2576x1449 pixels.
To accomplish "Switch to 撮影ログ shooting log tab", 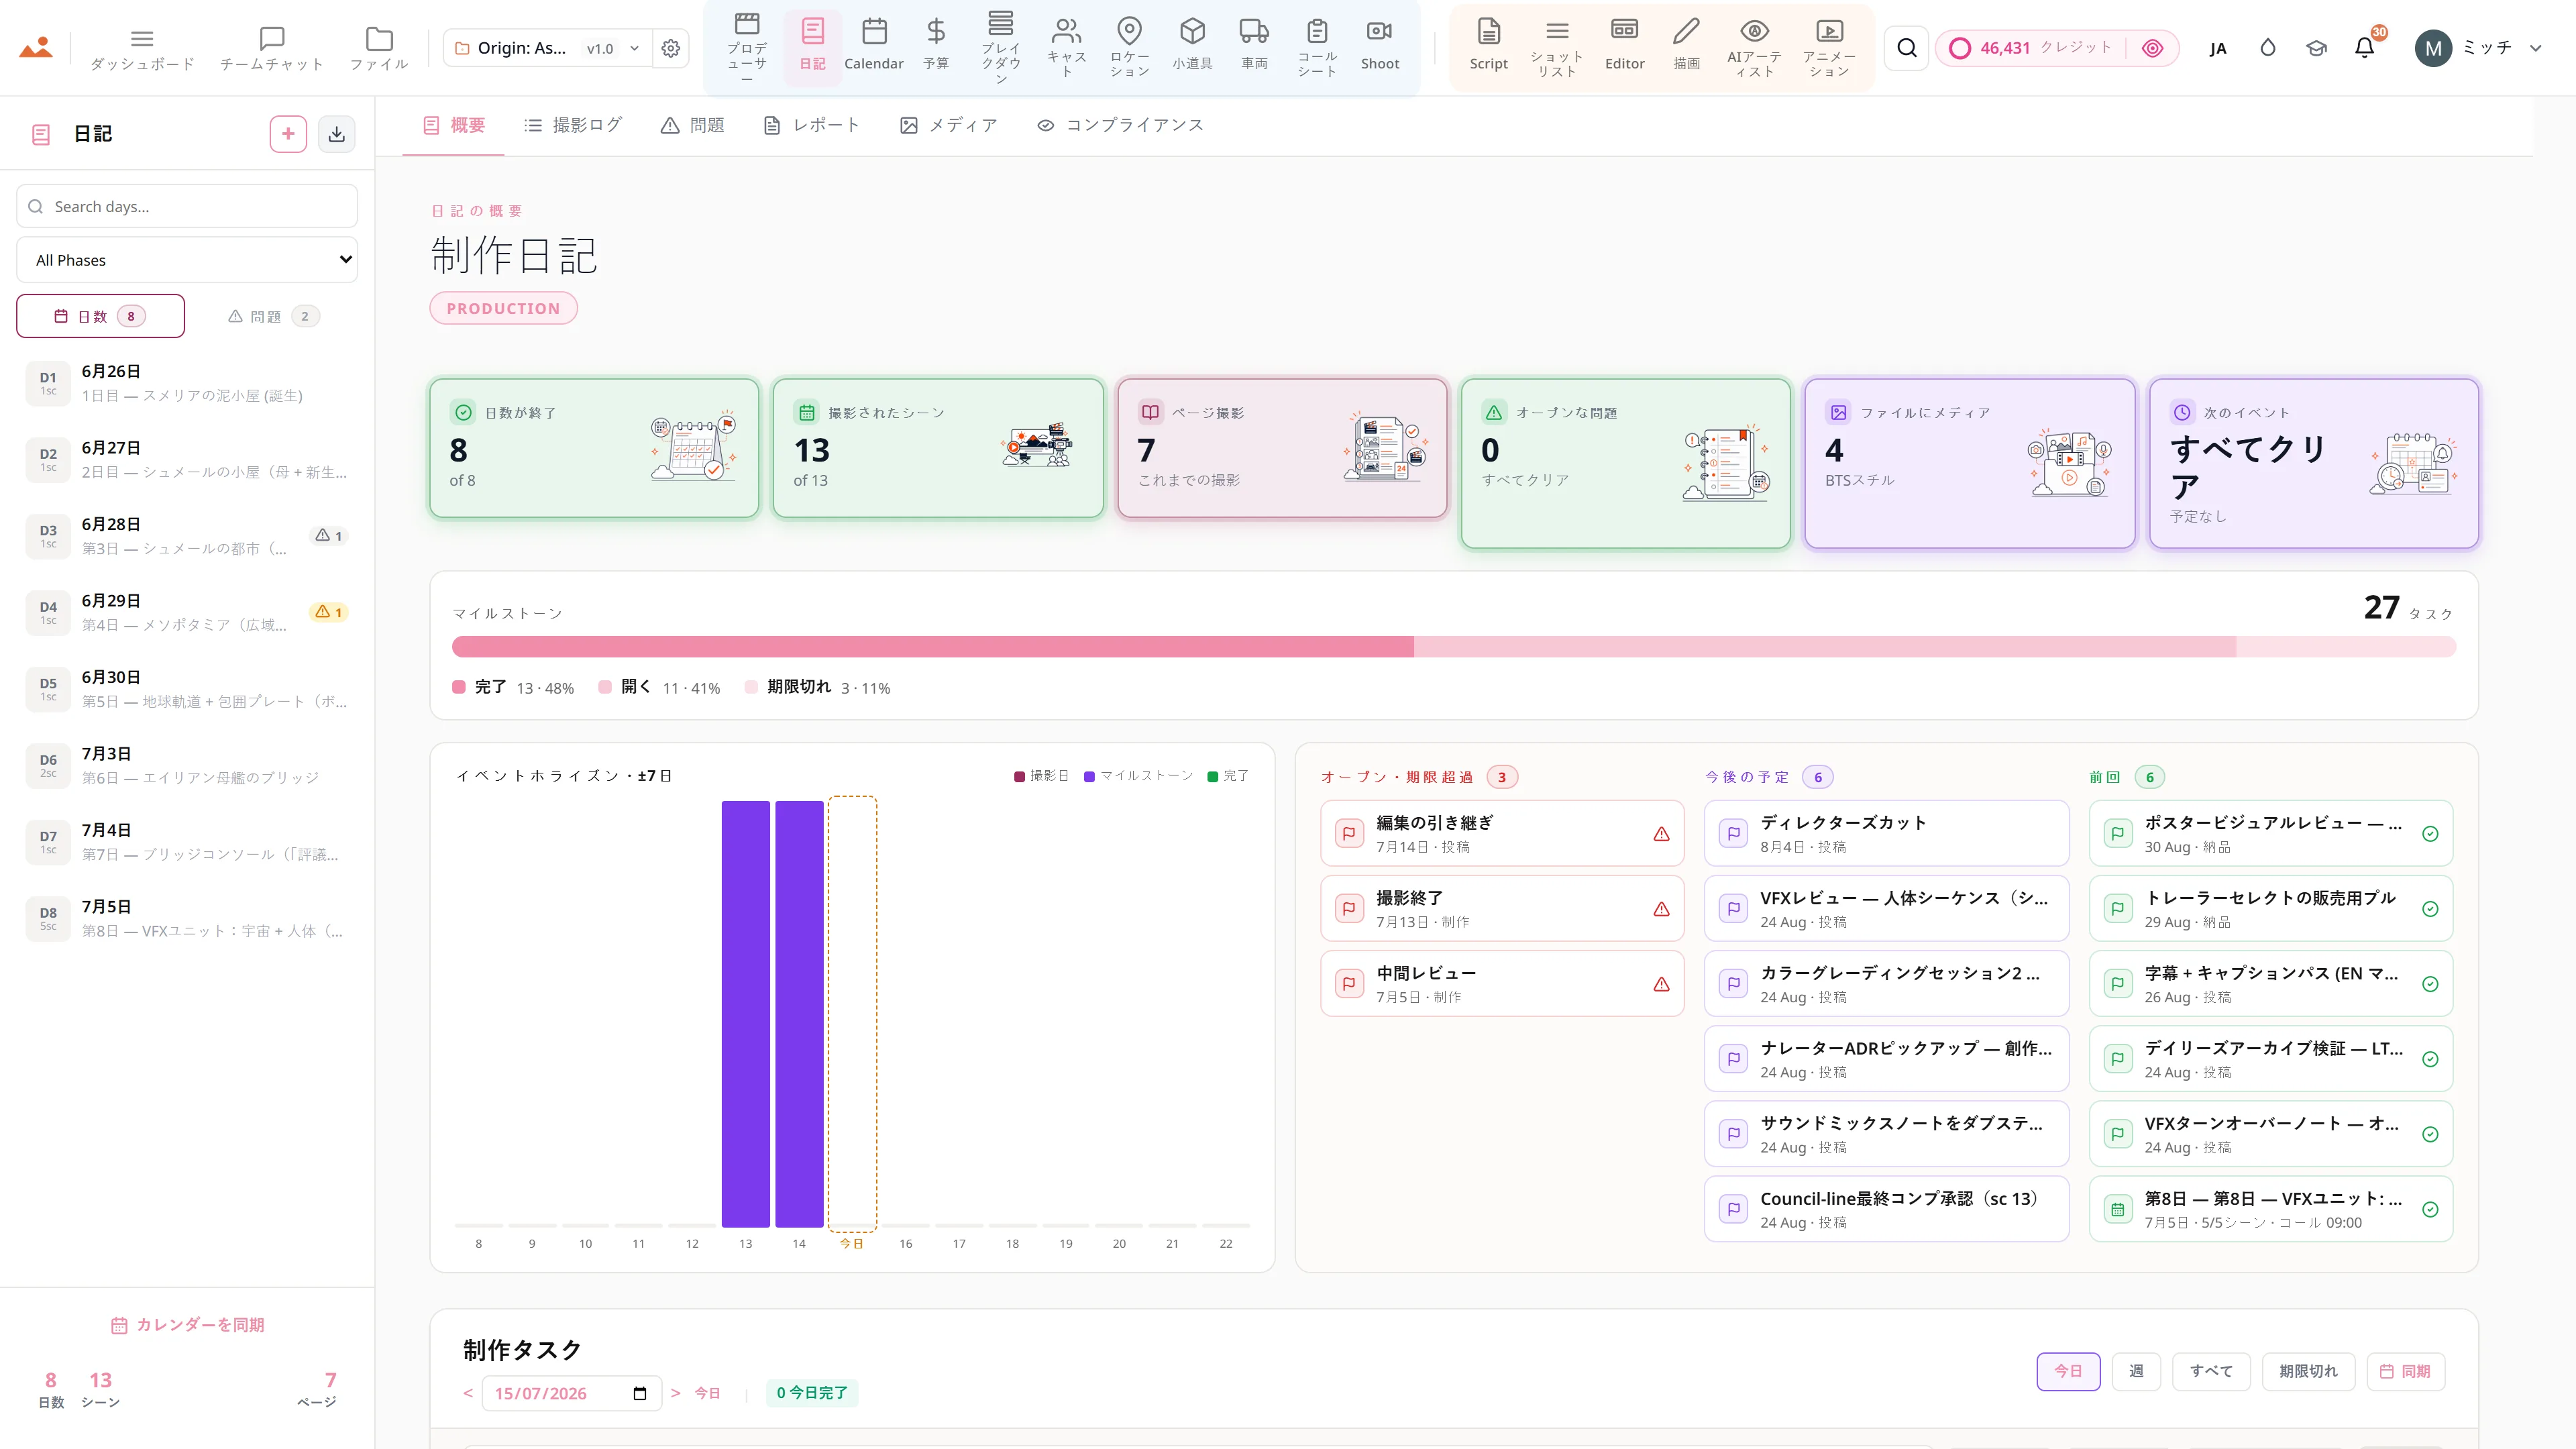I will pos(573,125).
